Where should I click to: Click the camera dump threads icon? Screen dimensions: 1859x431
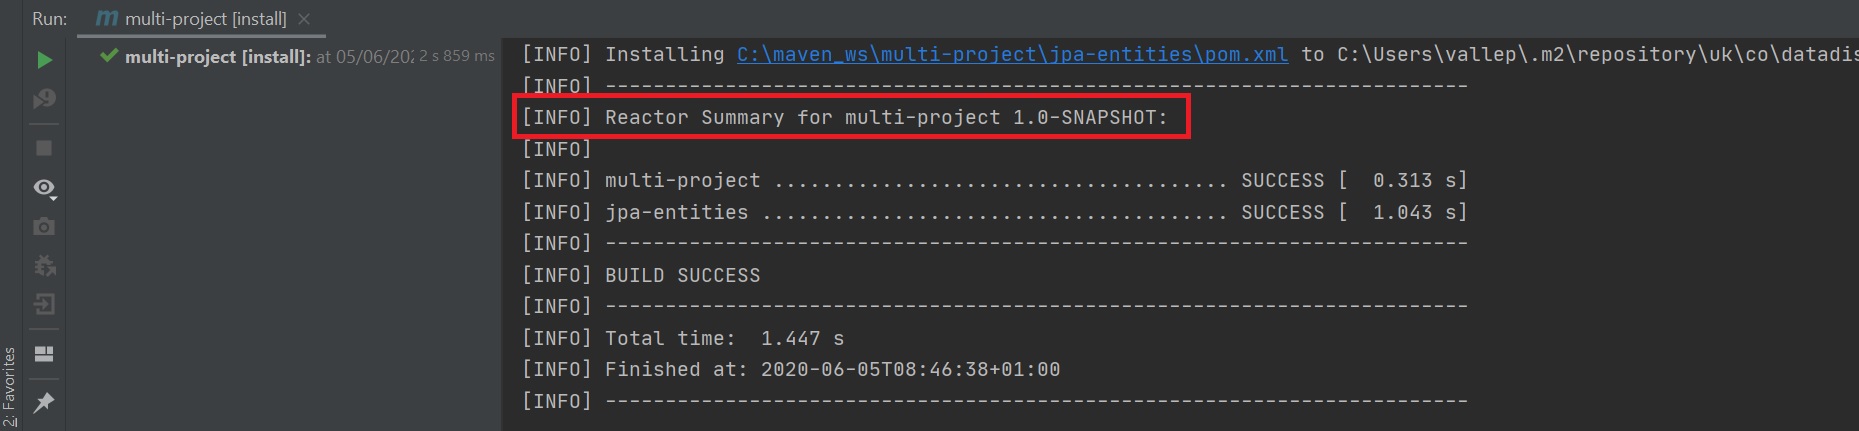pos(44,227)
